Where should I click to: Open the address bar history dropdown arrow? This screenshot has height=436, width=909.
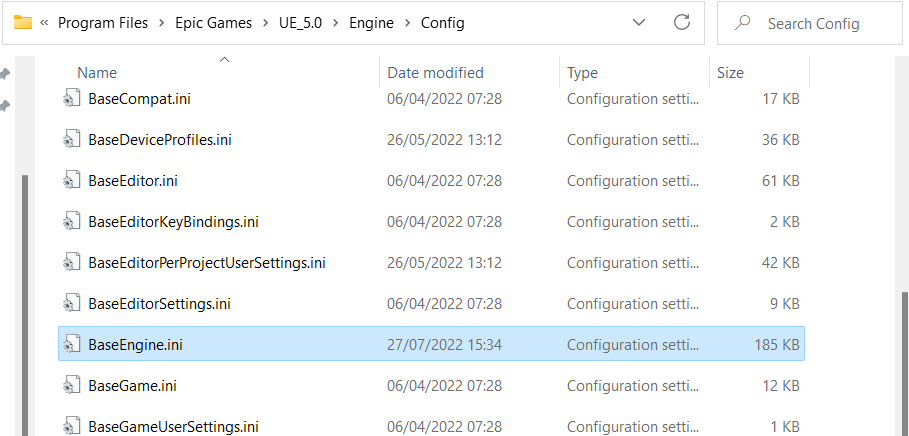click(638, 23)
